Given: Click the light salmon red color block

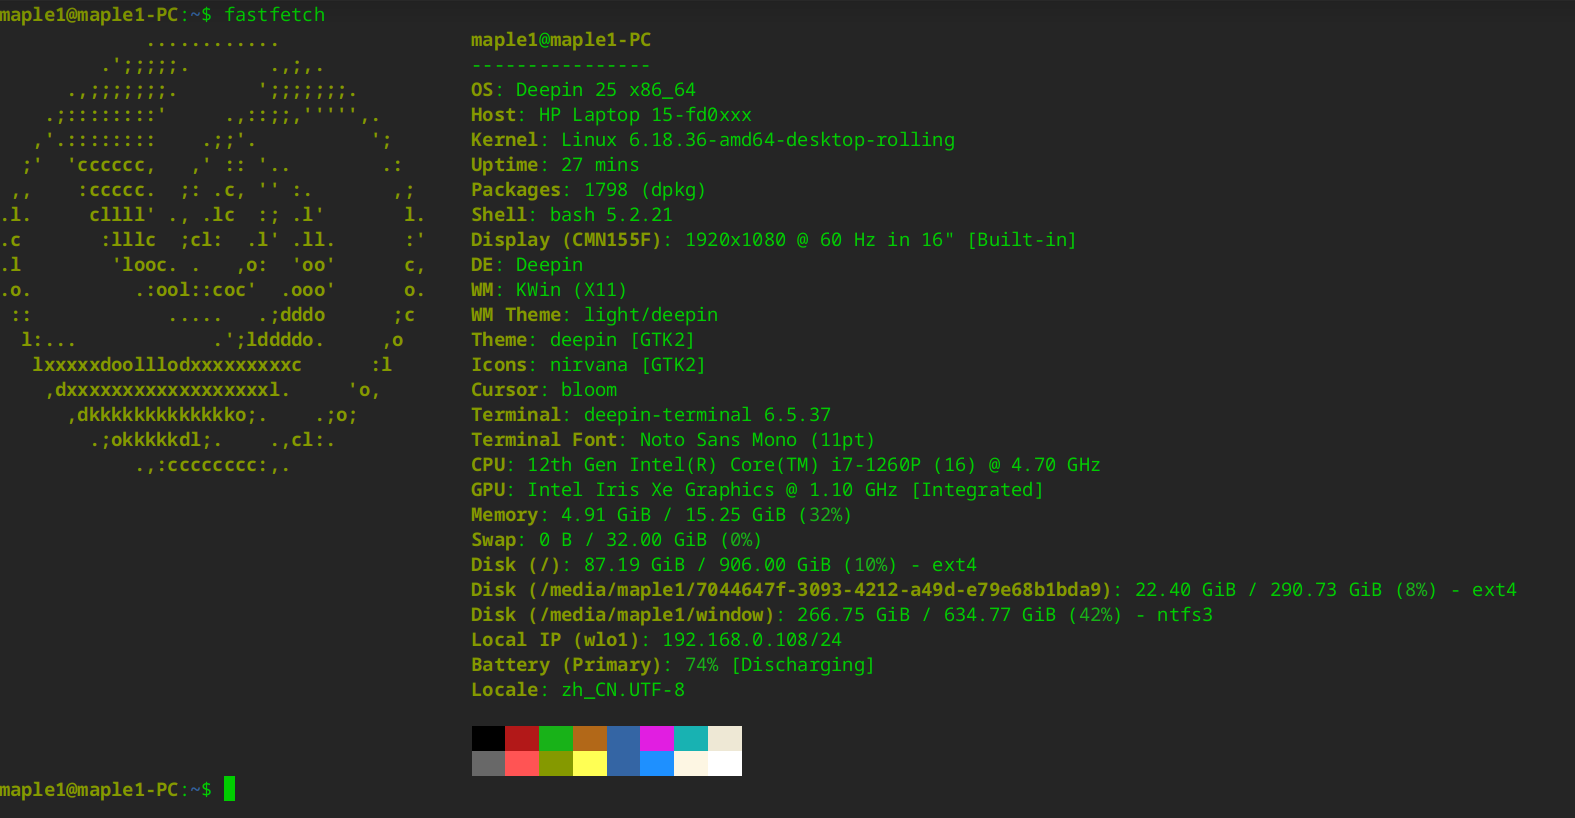Looking at the screenshot, I should pyautogui.click(x=522, y=763).
